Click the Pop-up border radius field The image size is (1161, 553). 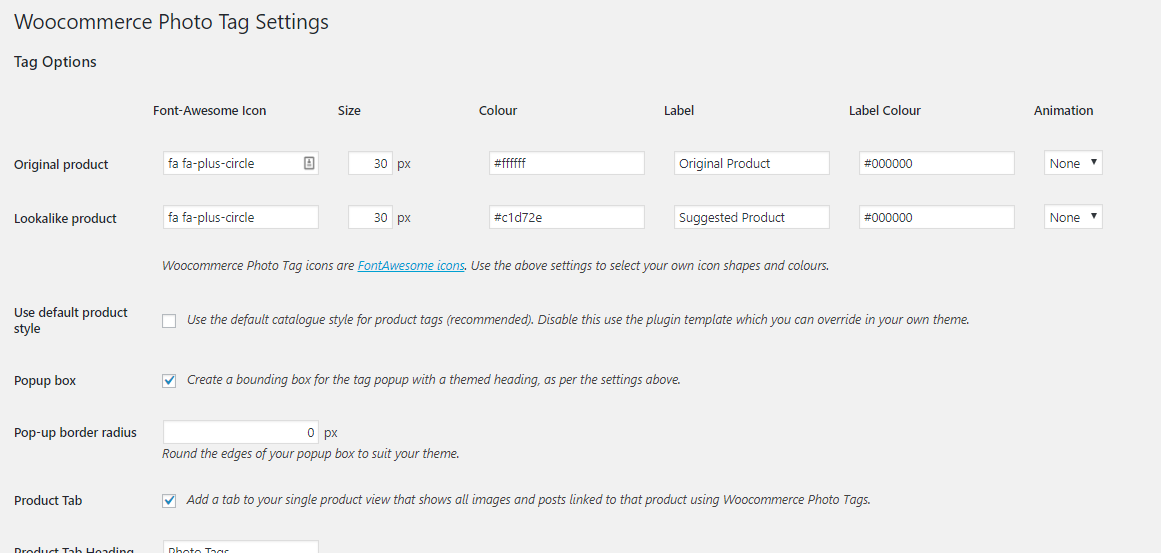pyautogui.click(x=241, y=432)
